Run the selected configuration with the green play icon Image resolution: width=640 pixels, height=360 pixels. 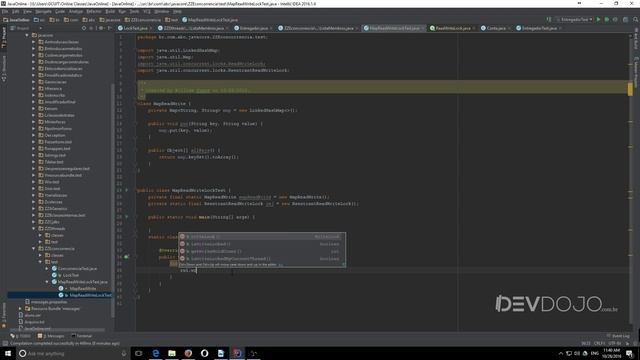point(598,20)
